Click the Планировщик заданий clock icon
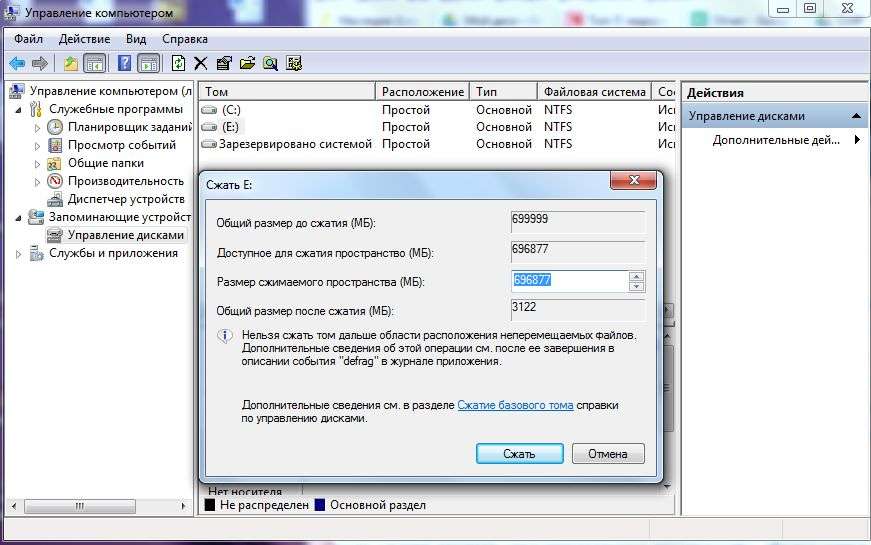 (x=55, y=127)
